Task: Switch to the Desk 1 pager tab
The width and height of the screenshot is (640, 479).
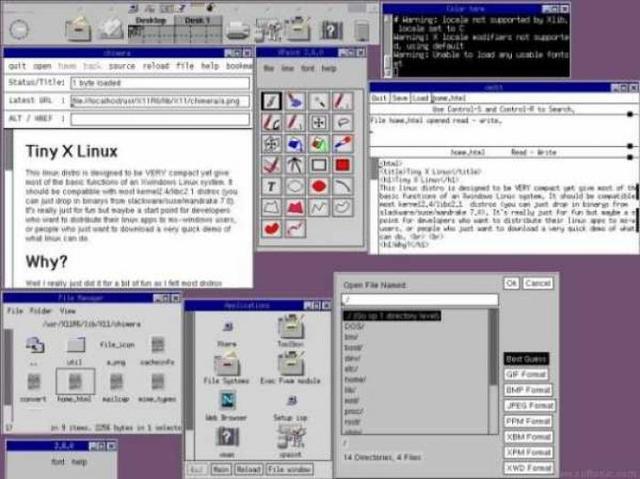Action: [x=198, y=20]
